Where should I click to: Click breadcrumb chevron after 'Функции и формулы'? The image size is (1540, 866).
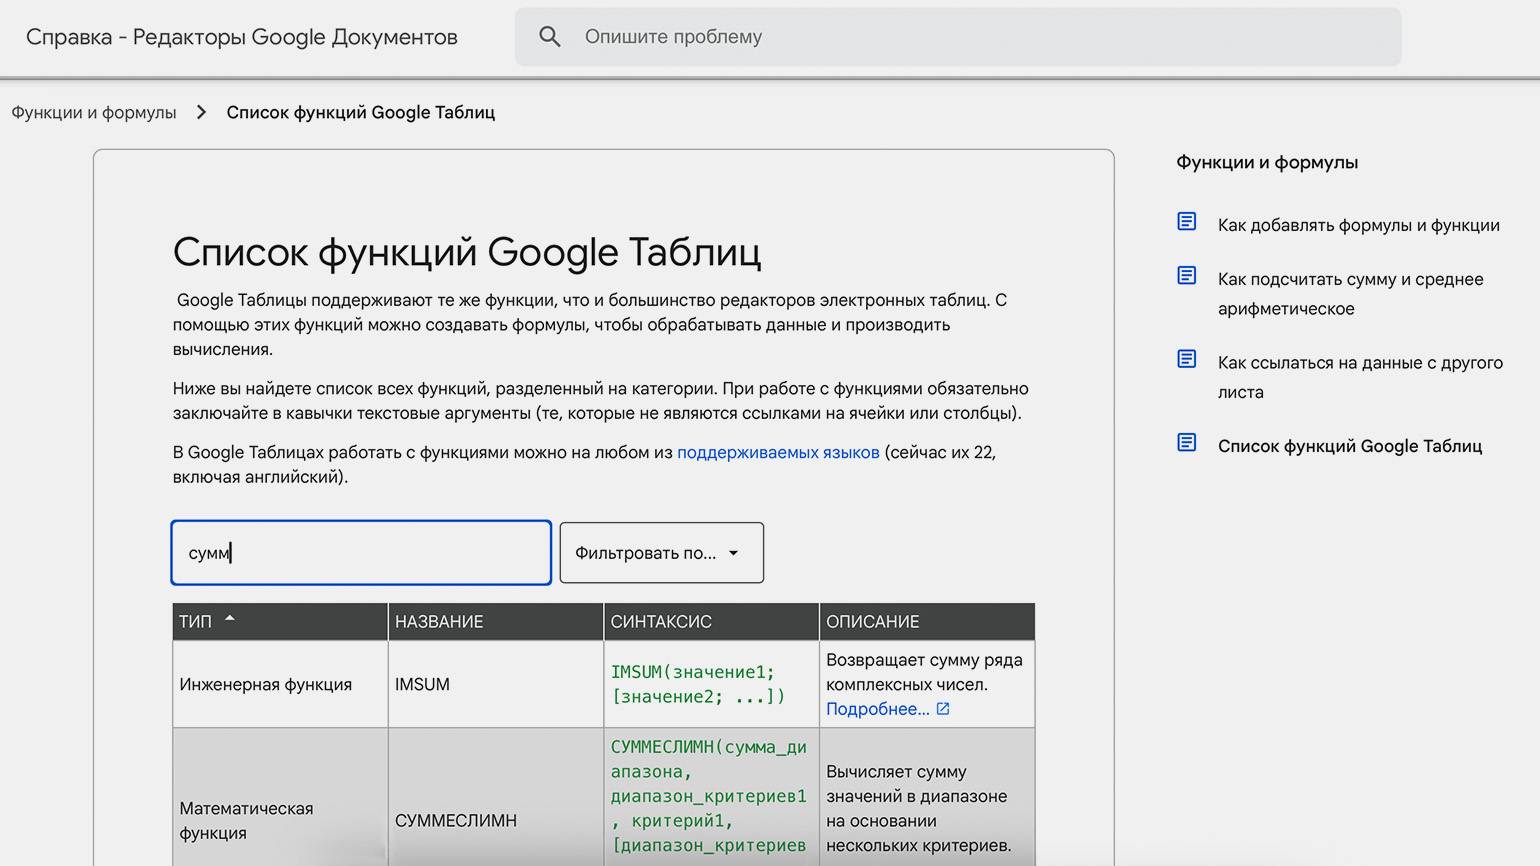[202, 112]
